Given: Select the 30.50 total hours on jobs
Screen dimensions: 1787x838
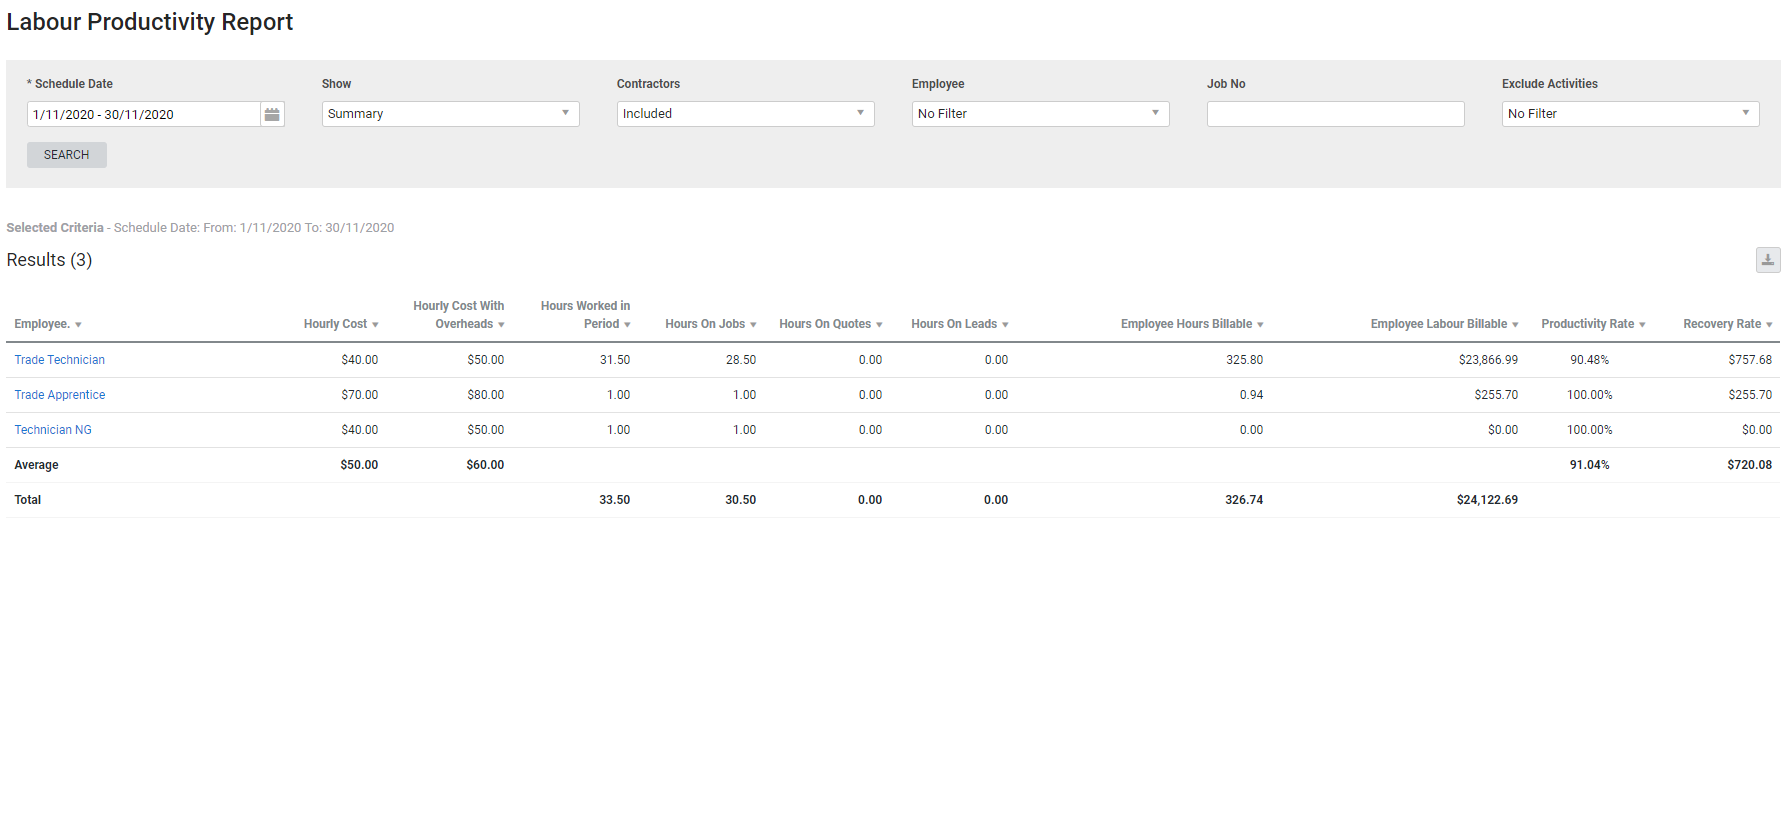Looking at the screenshot, I should [x=741, y=500].
